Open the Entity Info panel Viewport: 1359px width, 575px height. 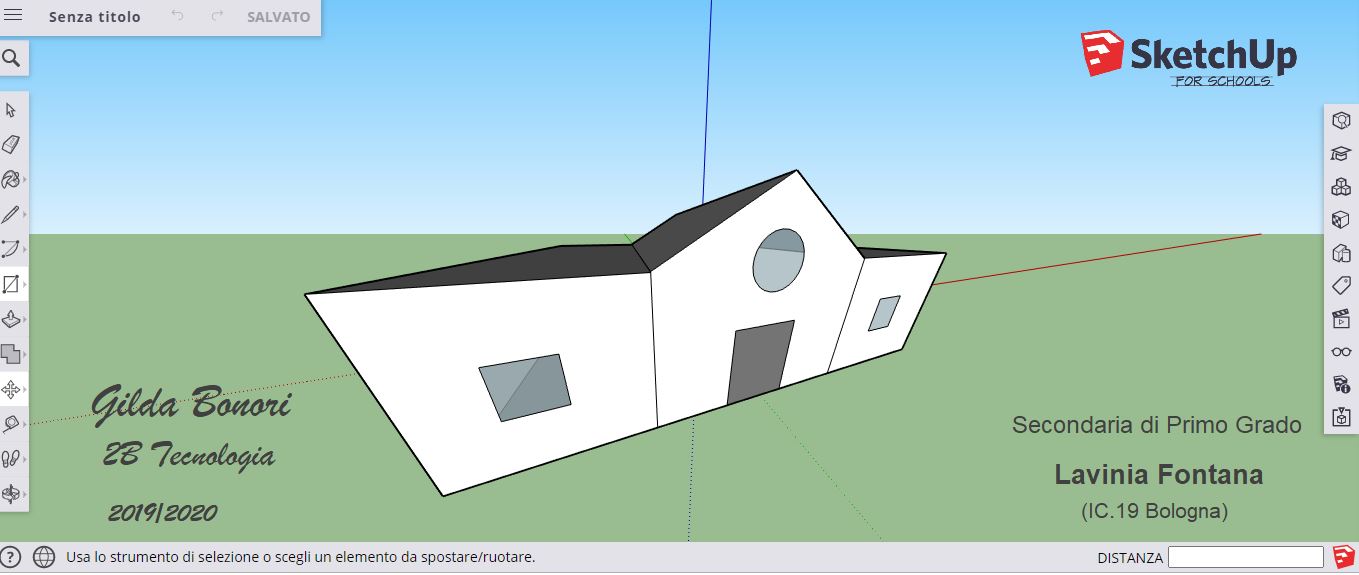coord(1341,120)
